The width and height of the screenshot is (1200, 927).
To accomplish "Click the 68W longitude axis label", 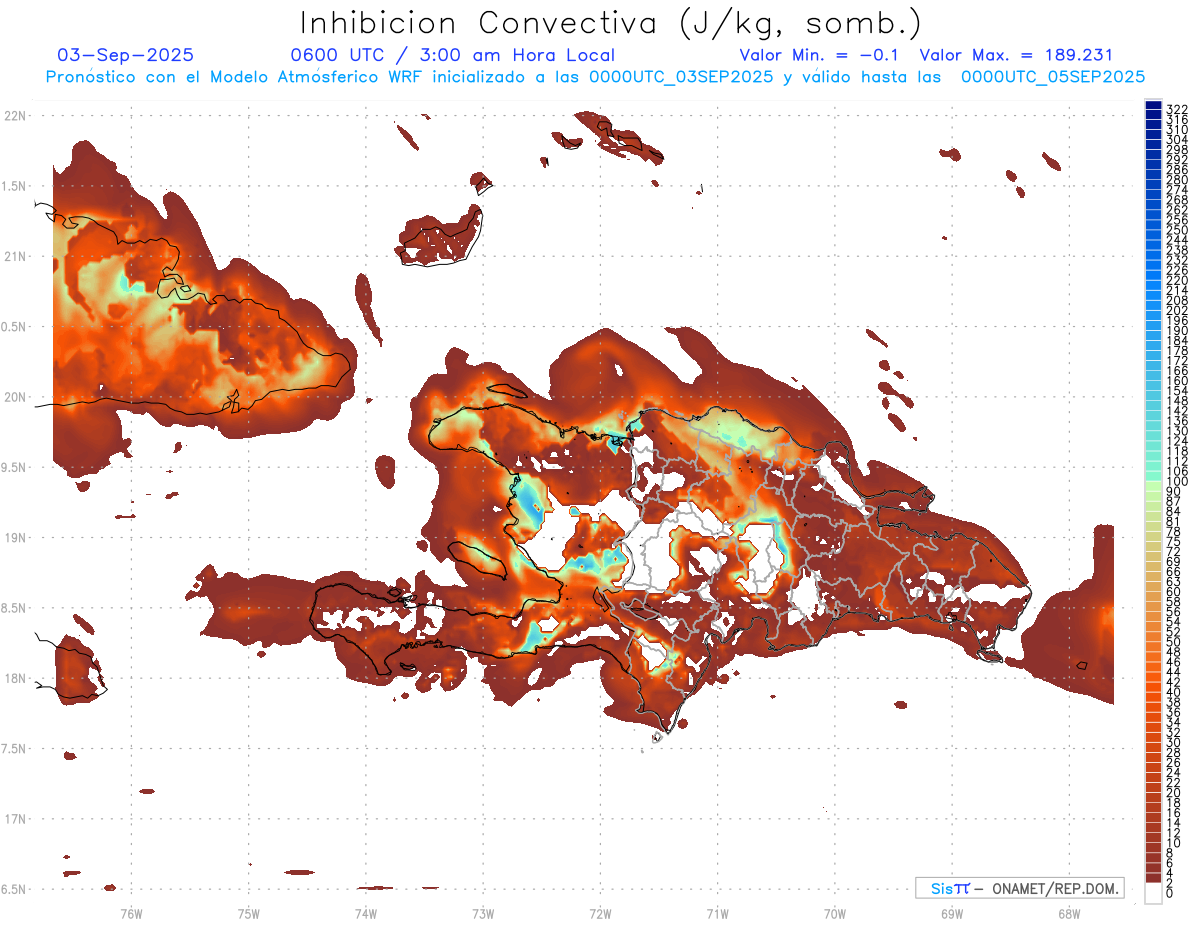I will [1068, 912].
